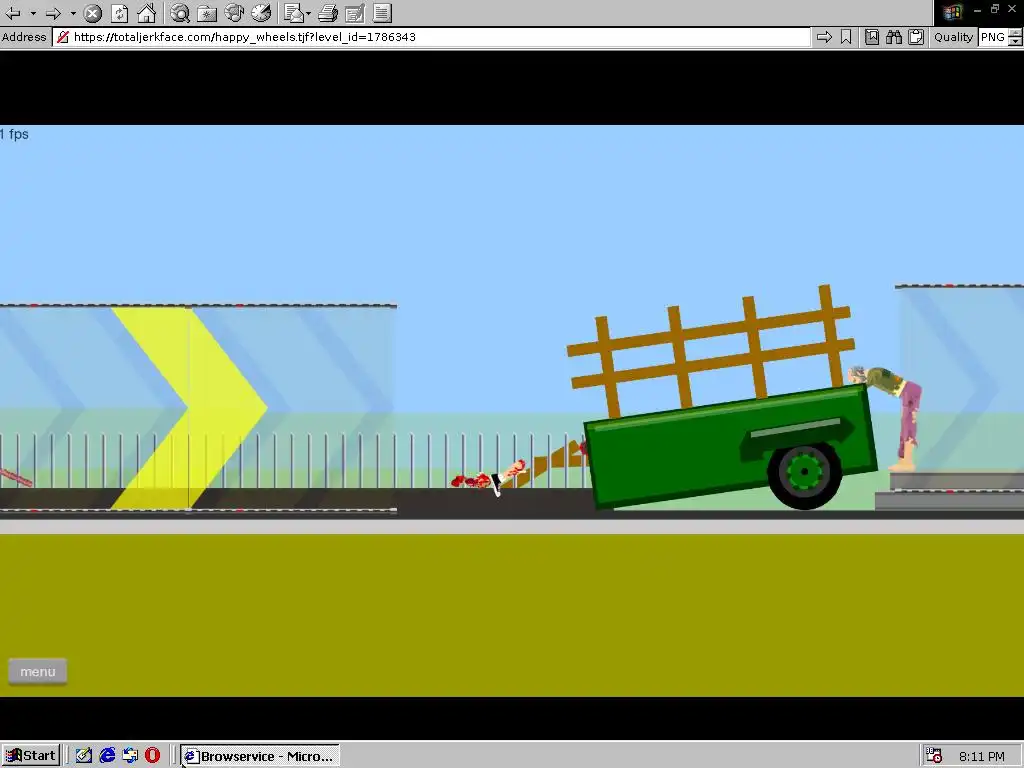
Task: Open the Forward history dropdown arrow
Action: point(73,13)
